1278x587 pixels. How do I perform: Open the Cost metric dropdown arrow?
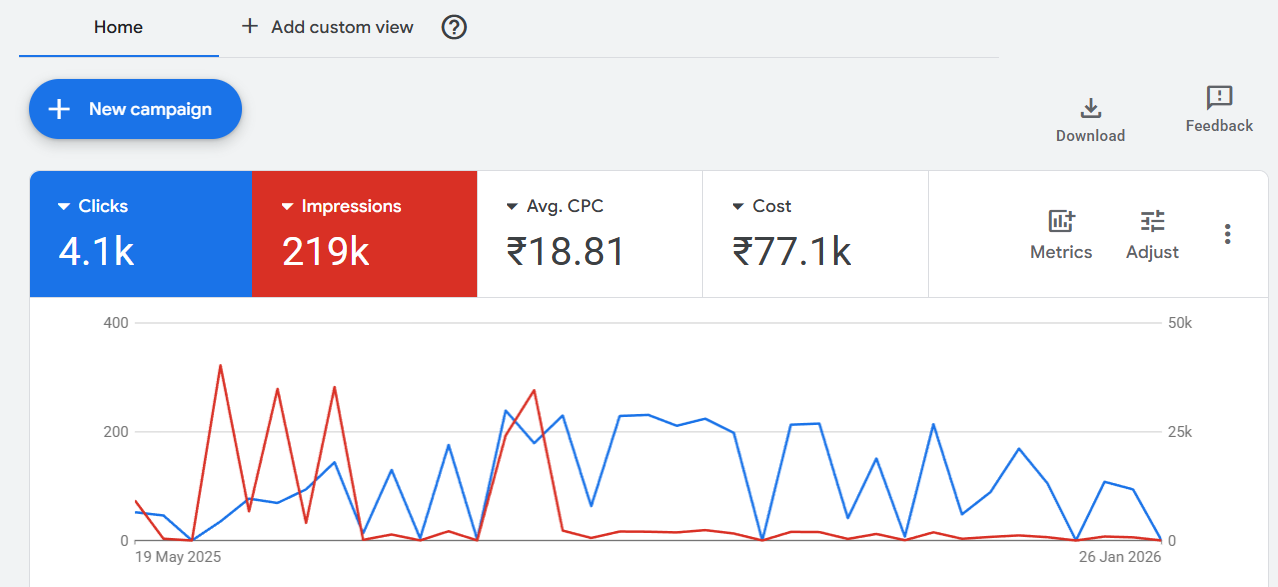(x=738, y=207)
